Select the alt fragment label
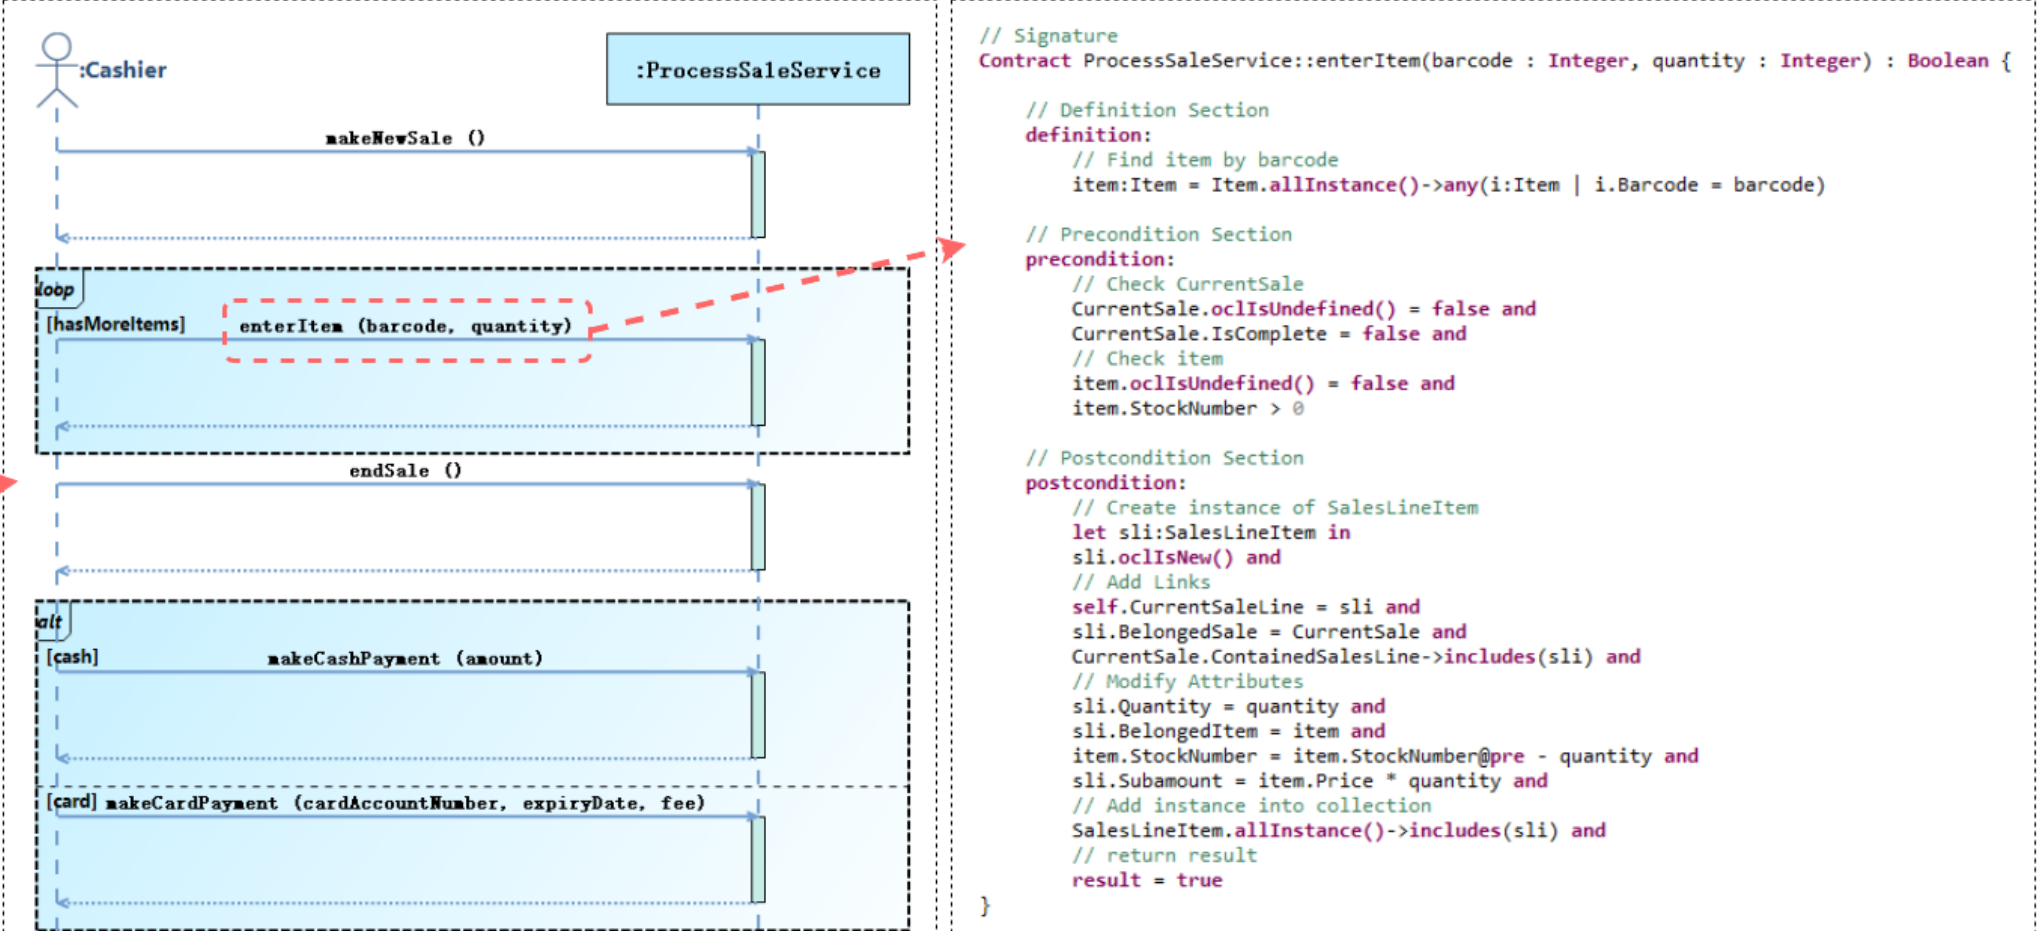This screenshot has width=2039, height=931. [x=49, y=622]
